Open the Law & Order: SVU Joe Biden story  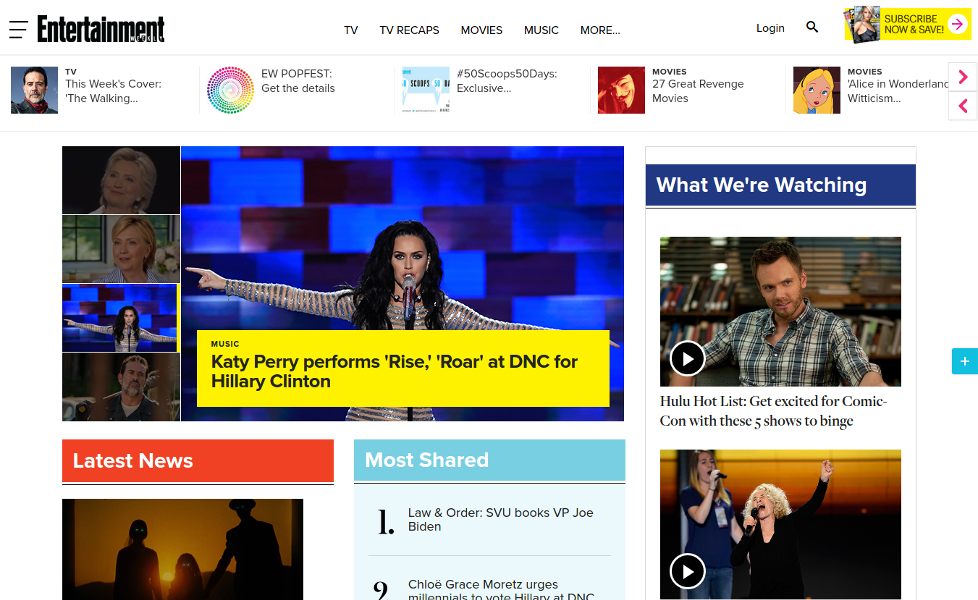click(498, 519)
